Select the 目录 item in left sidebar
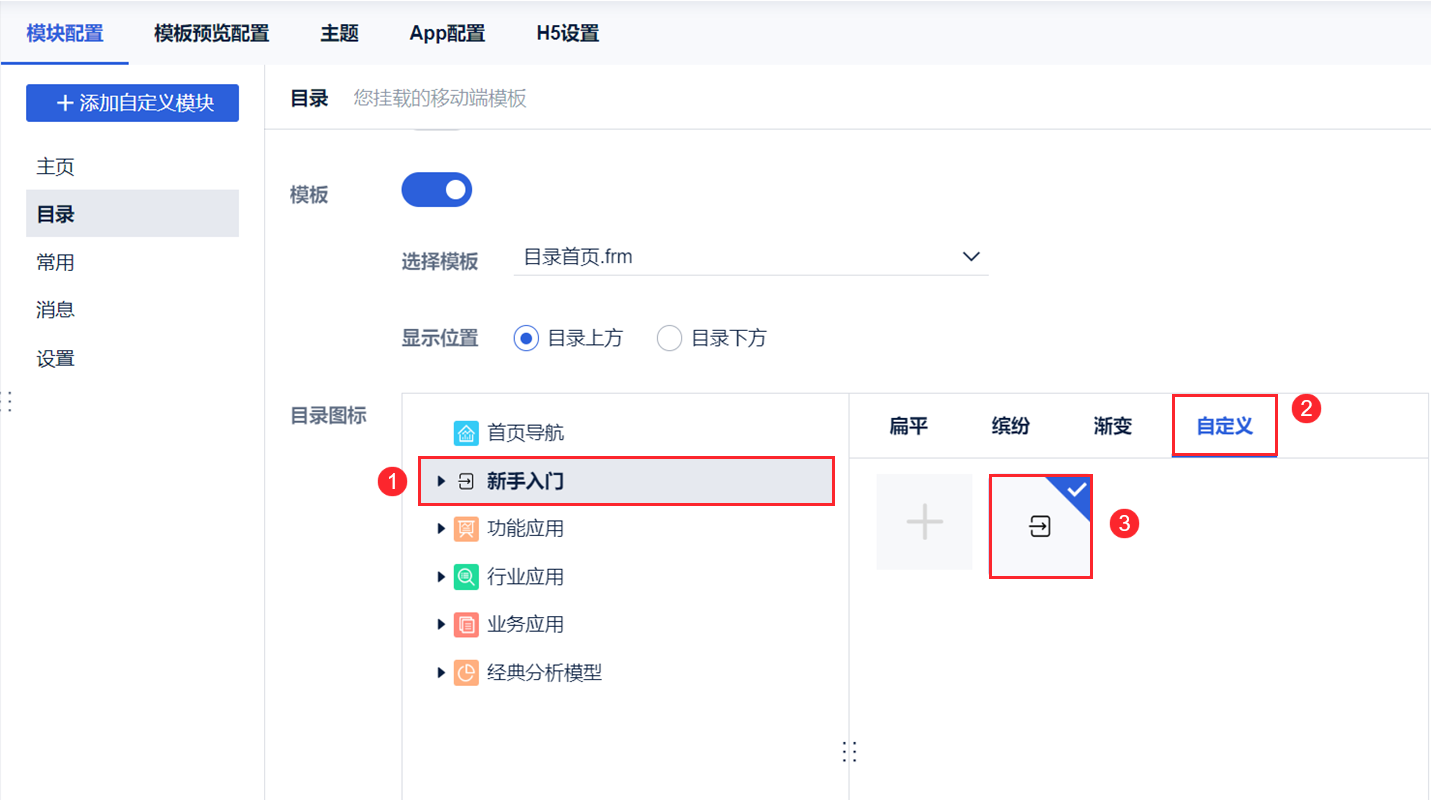 click(x=55, y=213)
